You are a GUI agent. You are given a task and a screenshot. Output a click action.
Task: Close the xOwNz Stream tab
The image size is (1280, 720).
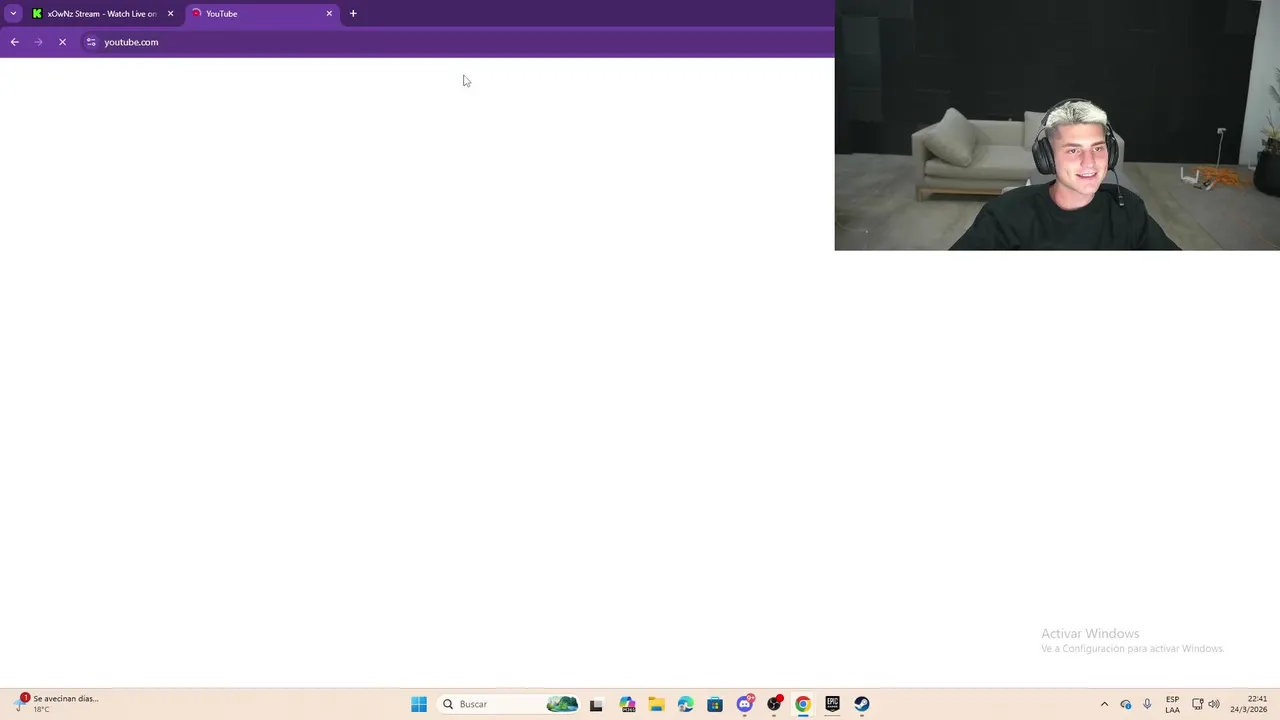pyautogui.click(x=170, y=14)
